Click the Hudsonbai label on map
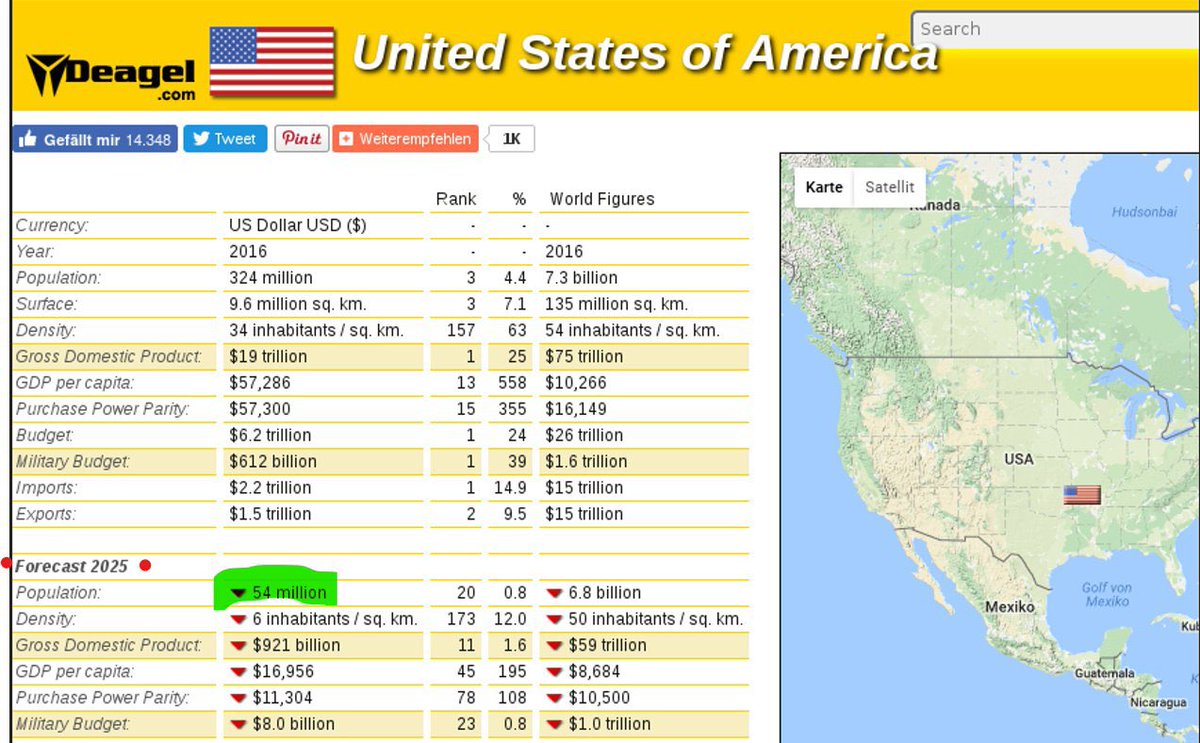This screenshot has height=743, width=1200. [1144, 212]
